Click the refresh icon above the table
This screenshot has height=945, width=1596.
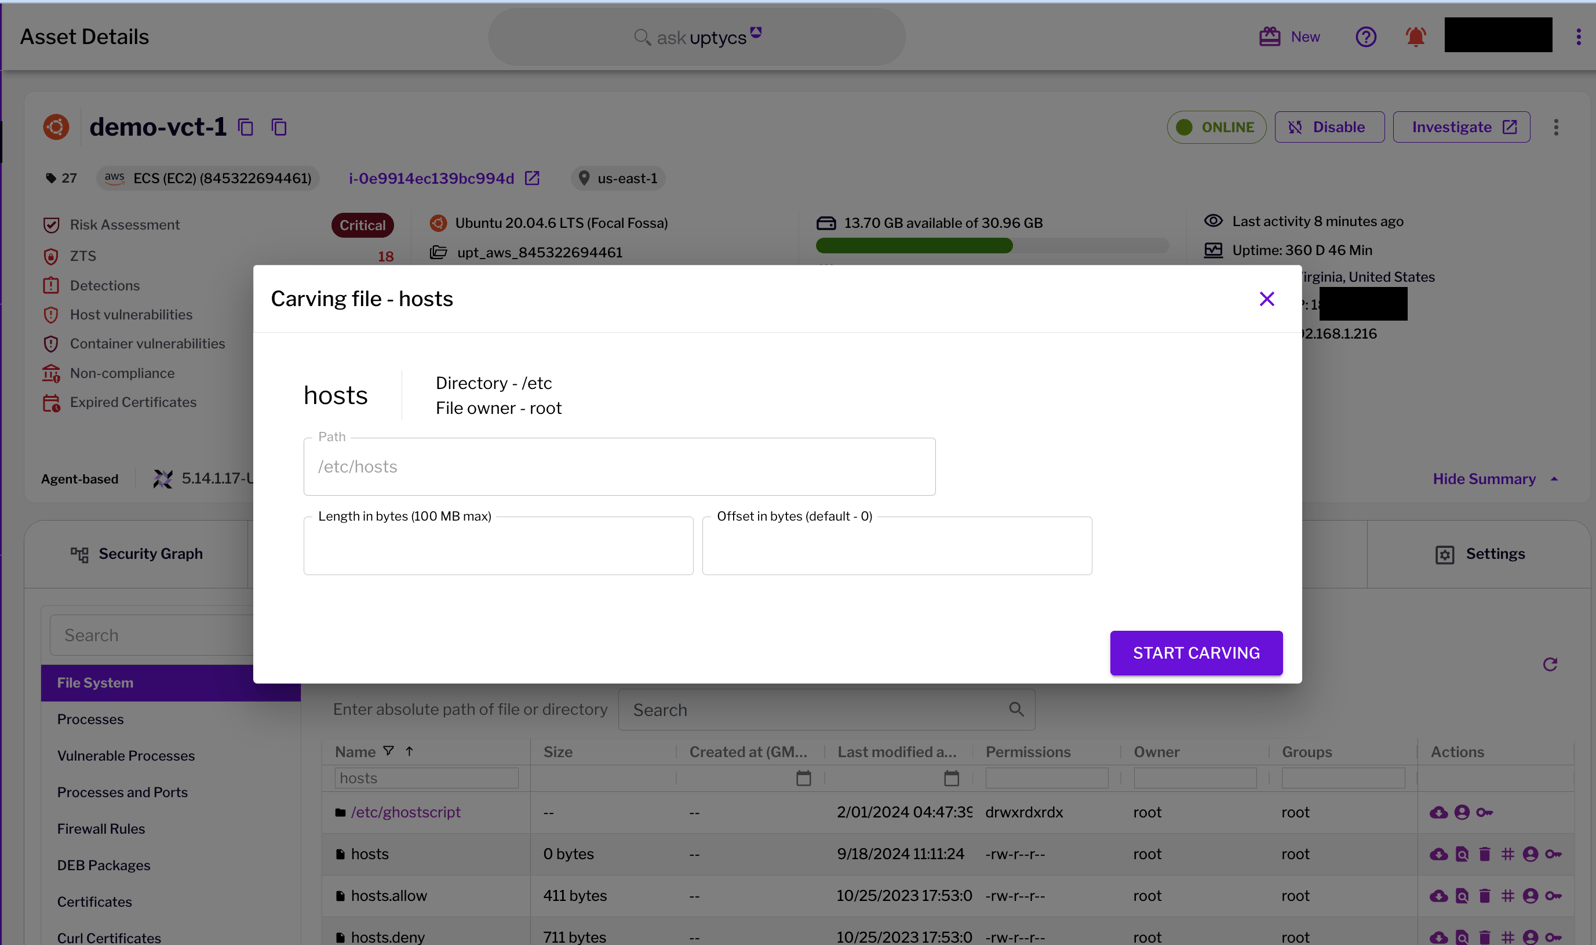(x=1549, y=664)
